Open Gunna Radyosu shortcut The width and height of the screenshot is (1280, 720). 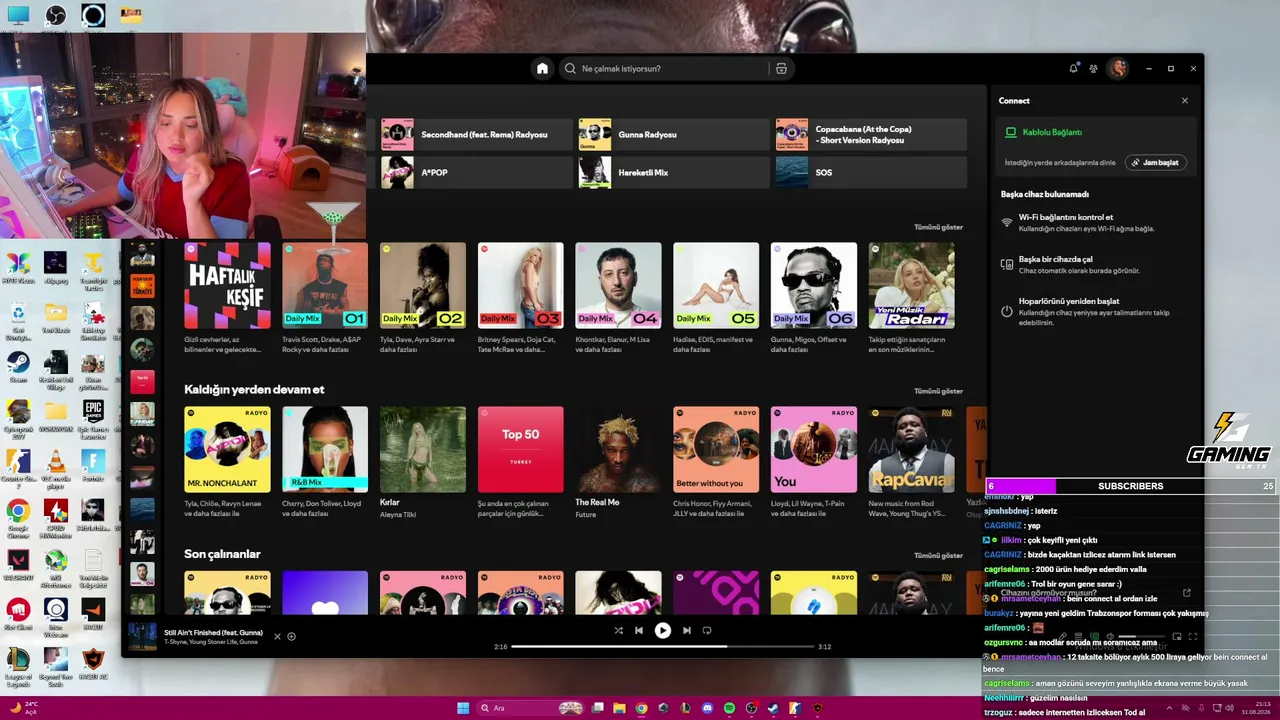673,135
